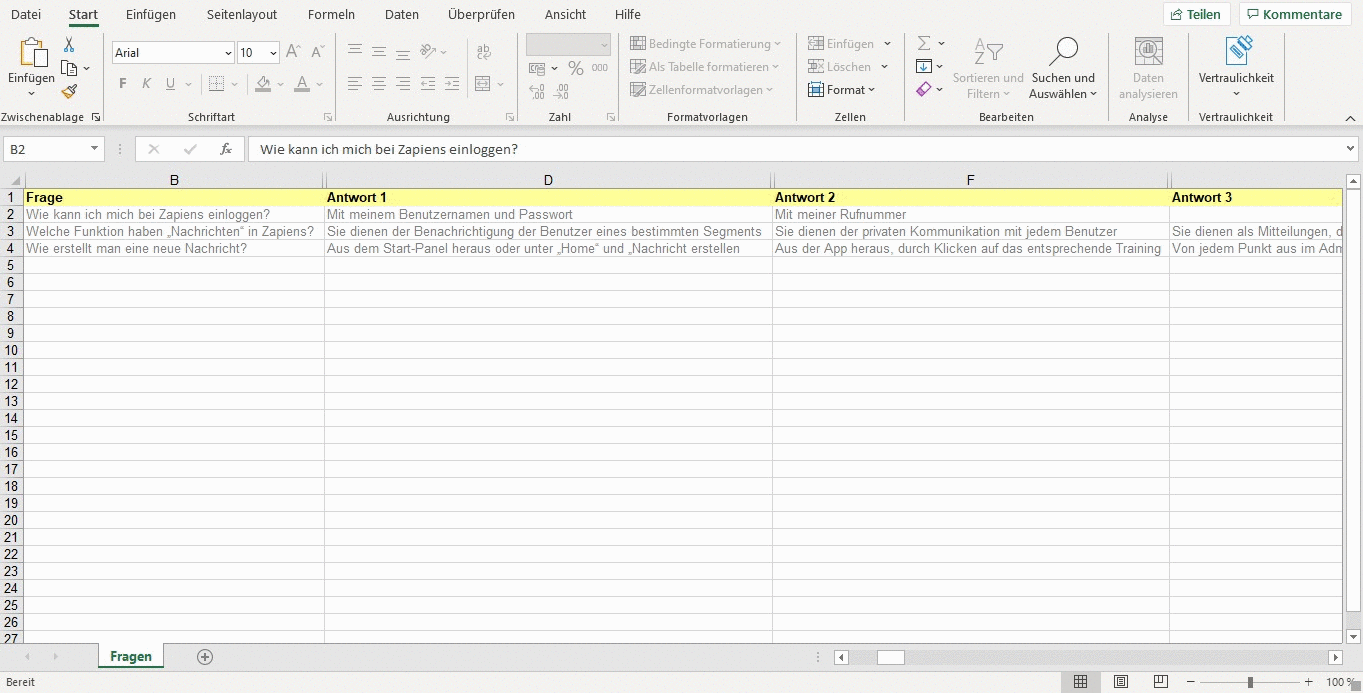This screenshot has width=1363, height=693.
Task: Click the Clear eraser icon
Action: pos(924,90)
